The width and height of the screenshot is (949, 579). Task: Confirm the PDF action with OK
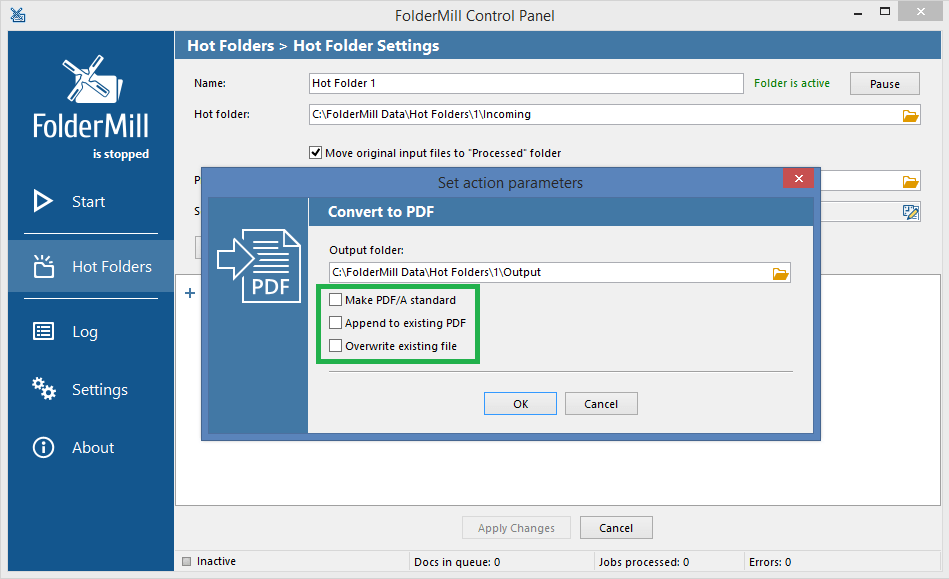pos(520,403)
